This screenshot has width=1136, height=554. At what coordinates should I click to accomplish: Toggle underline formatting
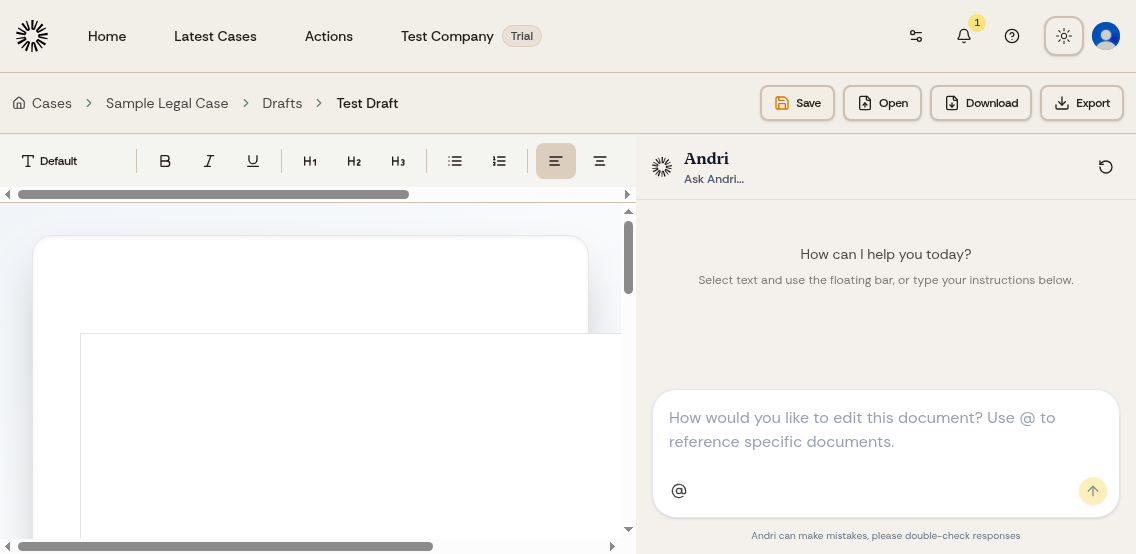[253, 161]
